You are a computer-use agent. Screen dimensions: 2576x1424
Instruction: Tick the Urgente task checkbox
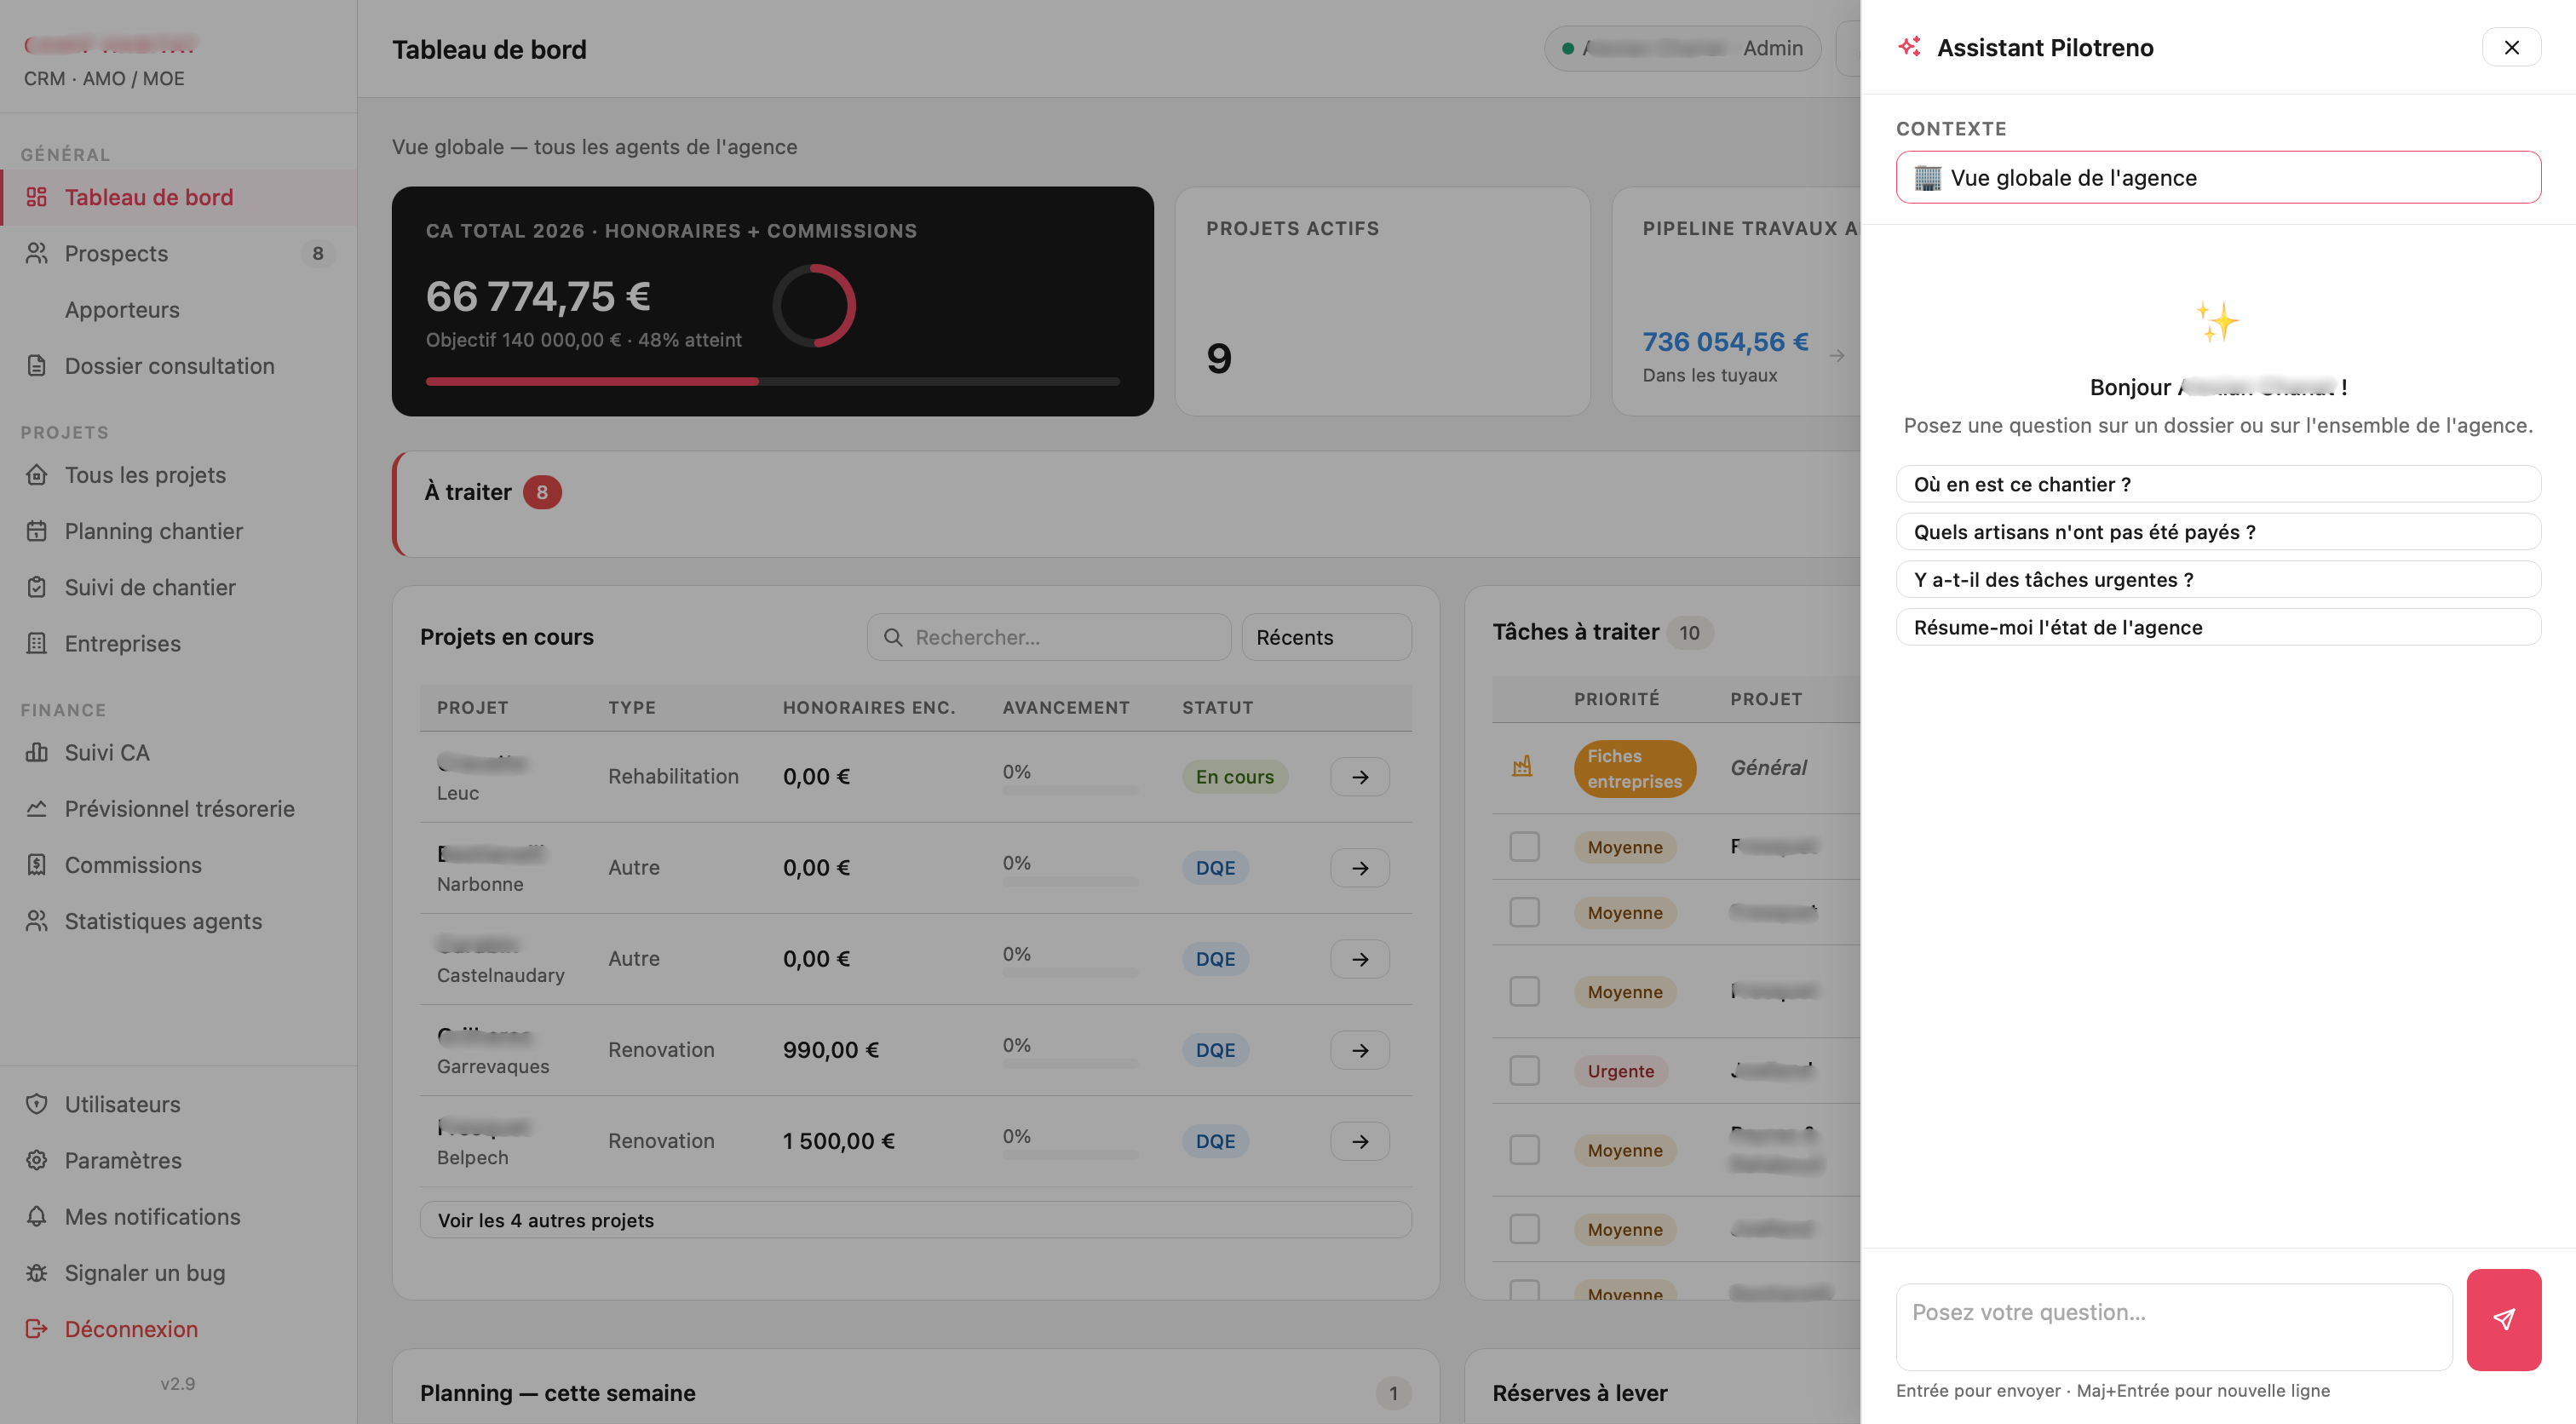click(x=1524, y=1071)
